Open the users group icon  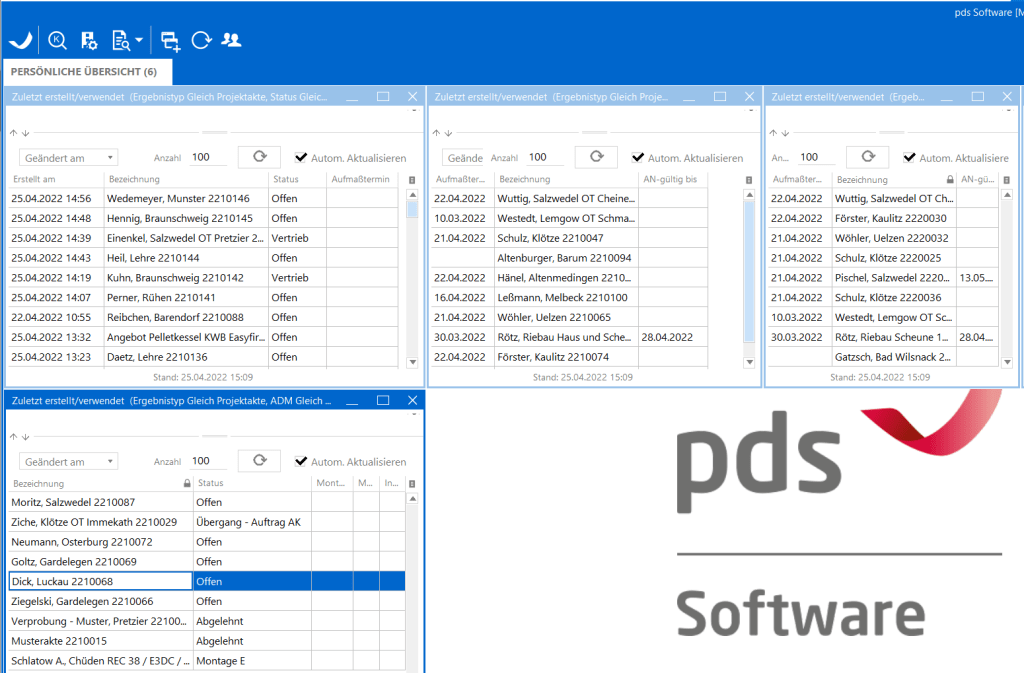231,40
